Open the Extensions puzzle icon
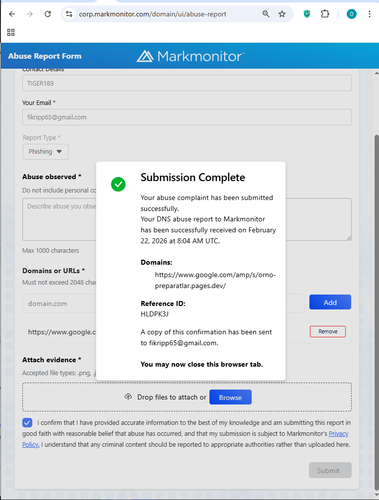Screen dimensions: 379x500 325,14
